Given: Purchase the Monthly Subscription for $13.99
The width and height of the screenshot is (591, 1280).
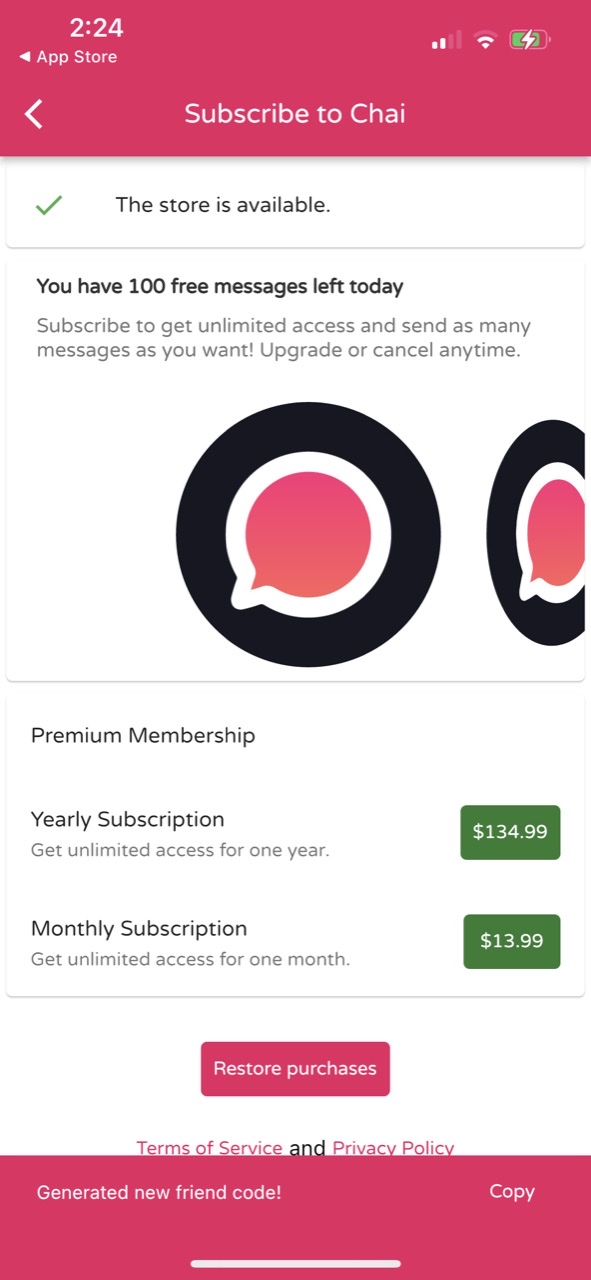Looking at the screenshot, I should tap(511, 941).
